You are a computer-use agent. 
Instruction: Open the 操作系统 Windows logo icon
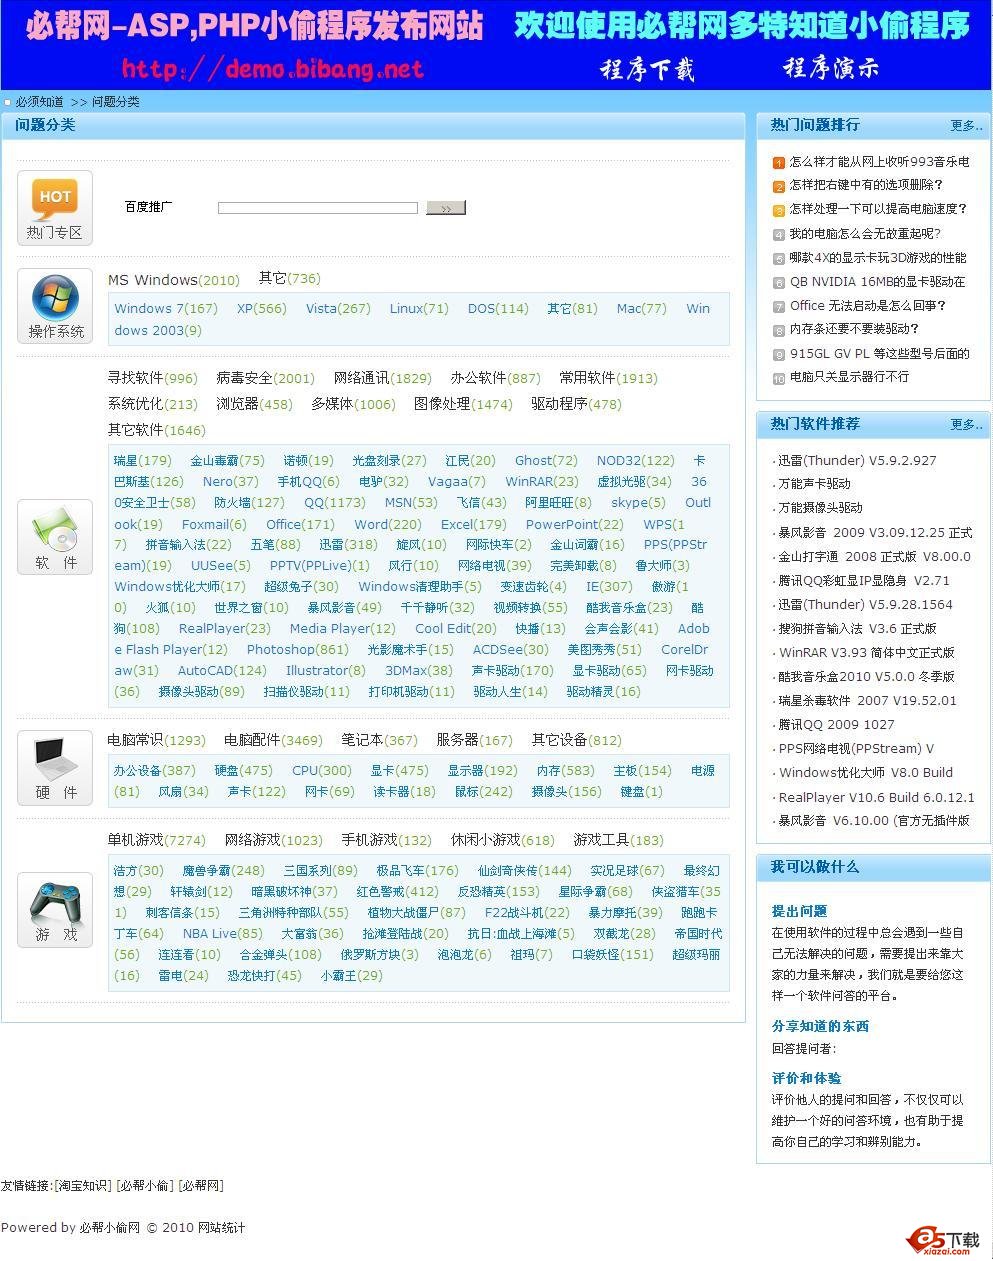point(55,306)
